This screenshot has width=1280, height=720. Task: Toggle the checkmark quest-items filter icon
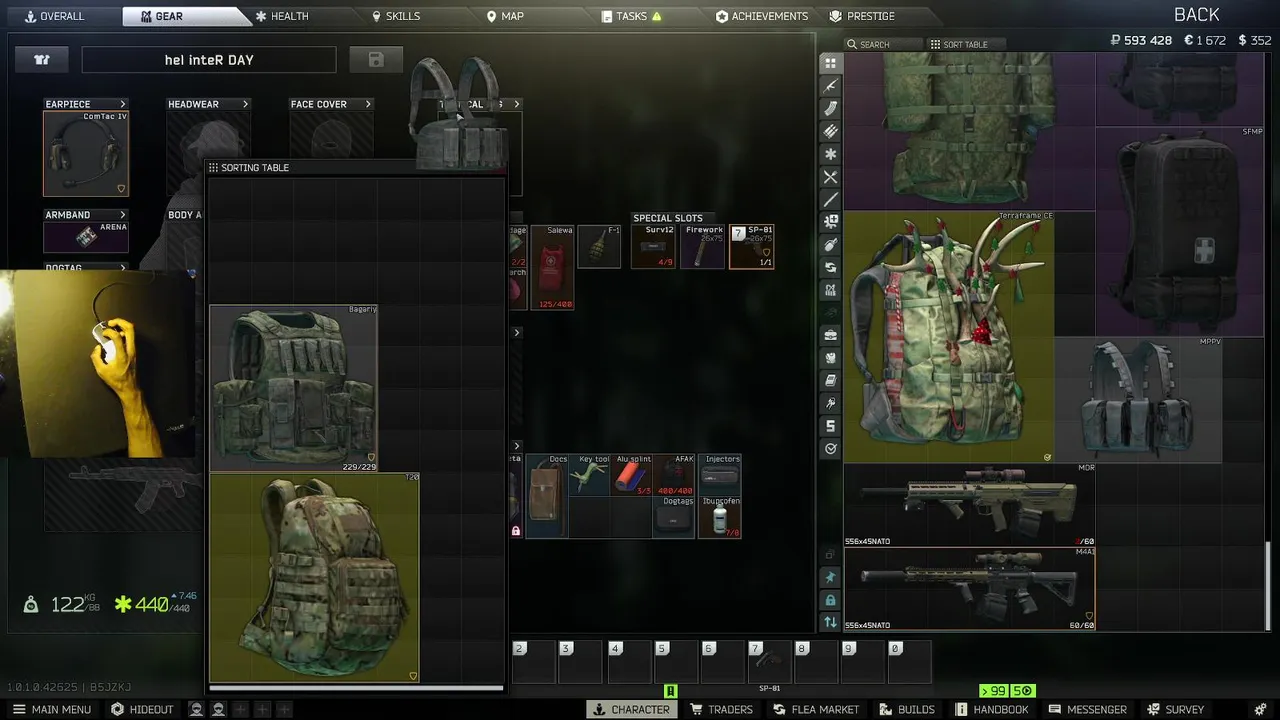830,449
